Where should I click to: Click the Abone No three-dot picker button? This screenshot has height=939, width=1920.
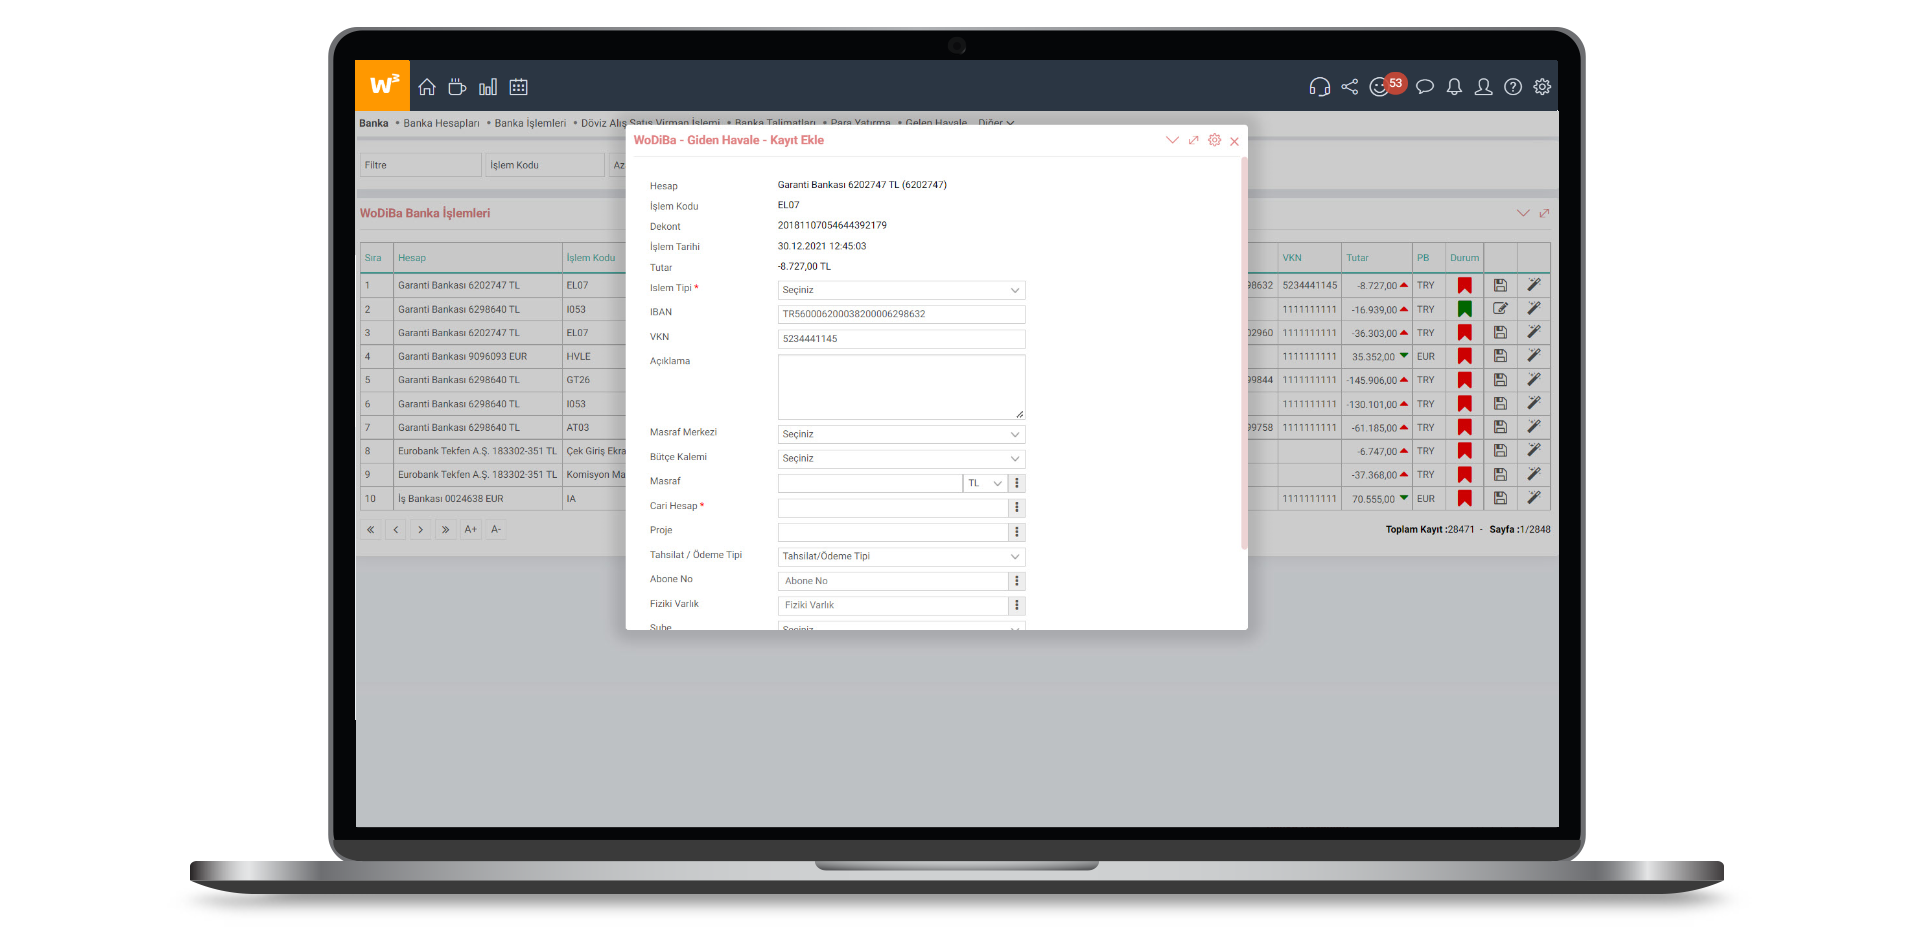(x=1017, y=581)
